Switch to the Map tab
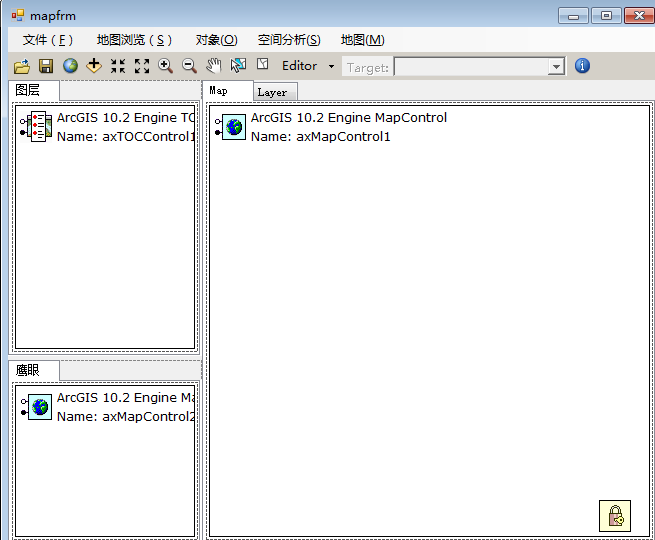Viewport: 655px width, 540px height. tap(228, 91)
